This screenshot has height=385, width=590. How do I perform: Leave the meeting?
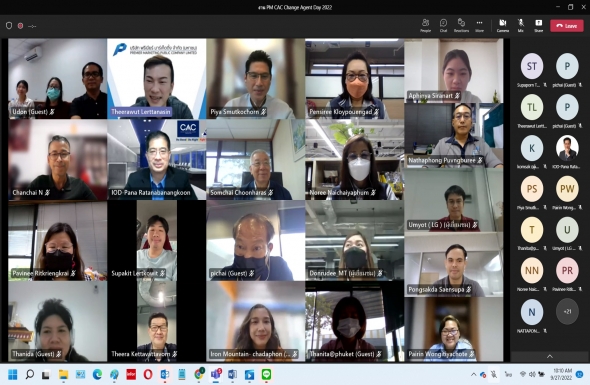click(567, 26)
